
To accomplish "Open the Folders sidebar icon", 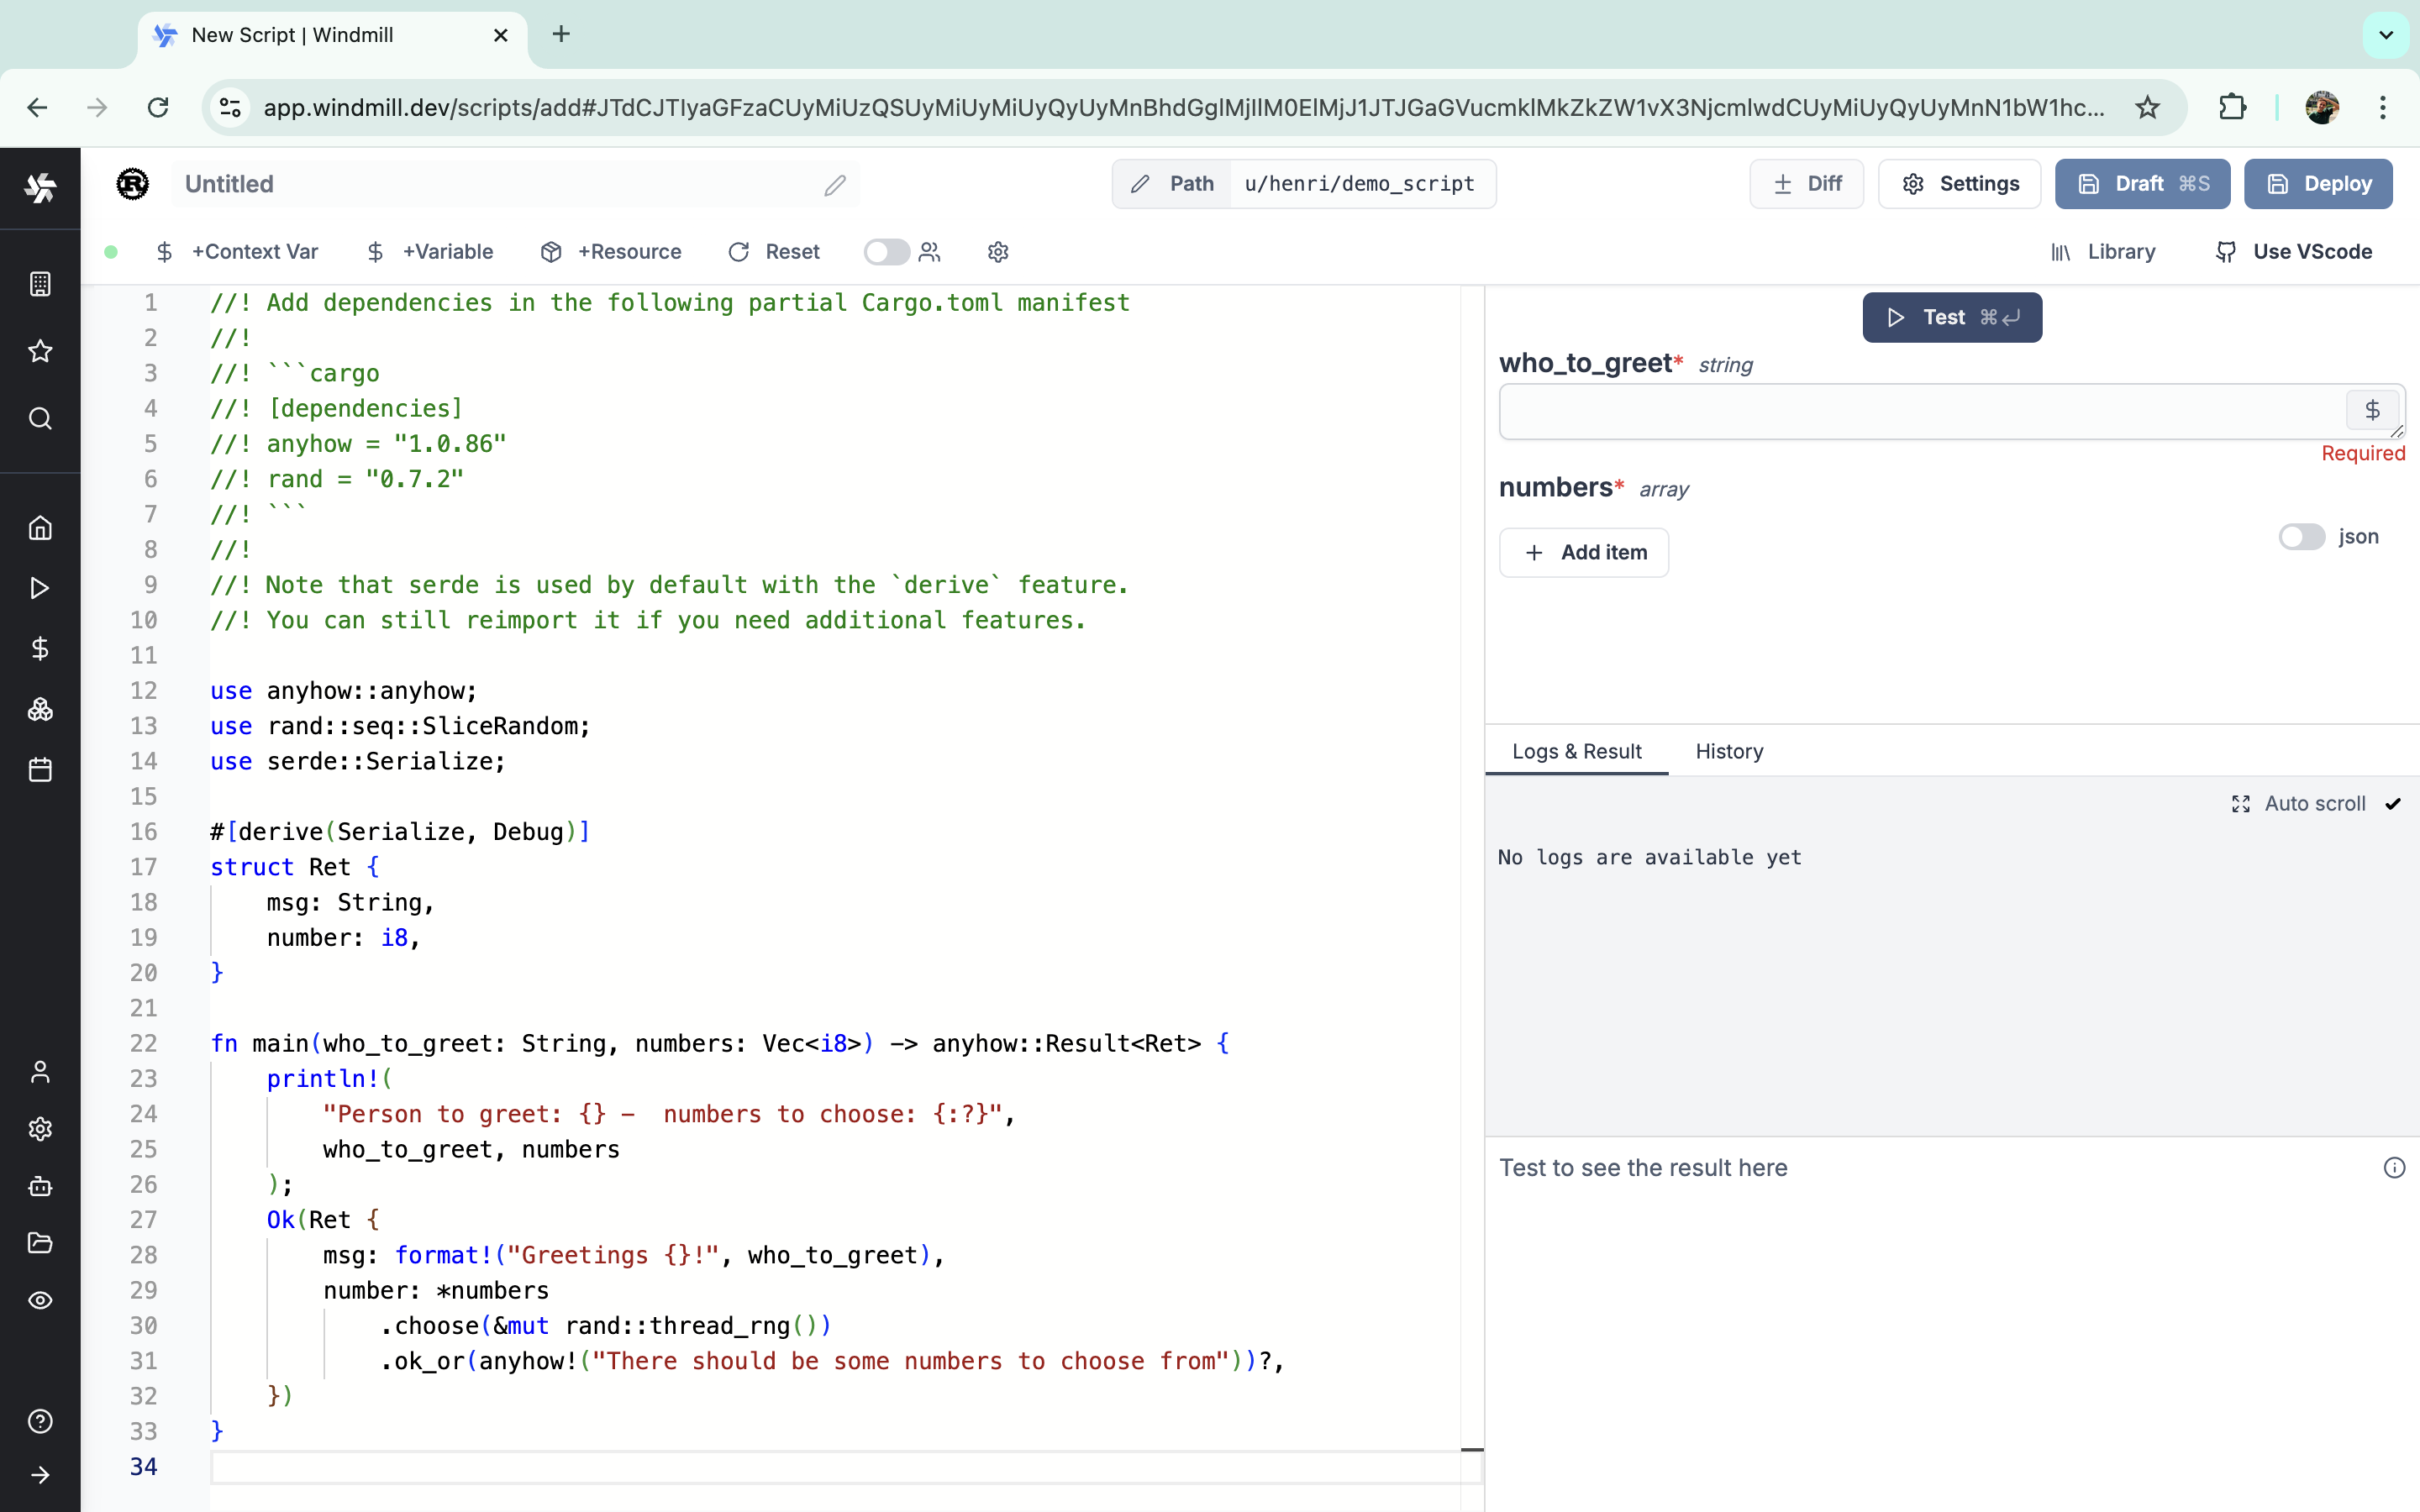I will [40, 1243].
